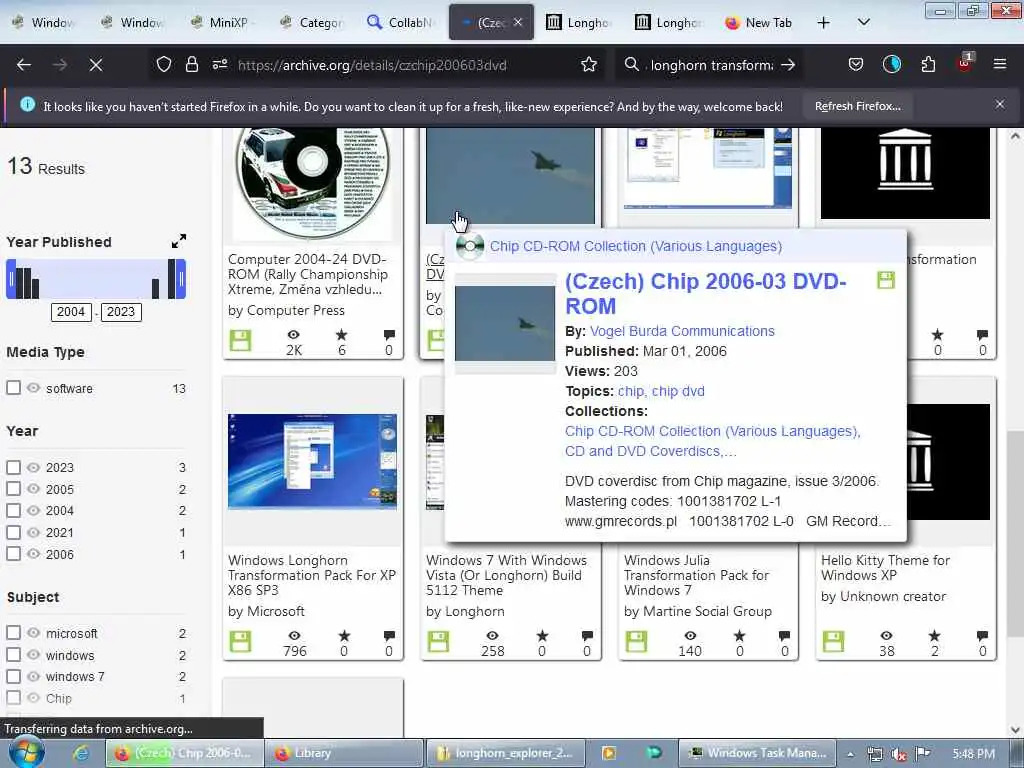Check the 2023 year filter
This screenshot has height=768, width=1024.
coord(13,468)
